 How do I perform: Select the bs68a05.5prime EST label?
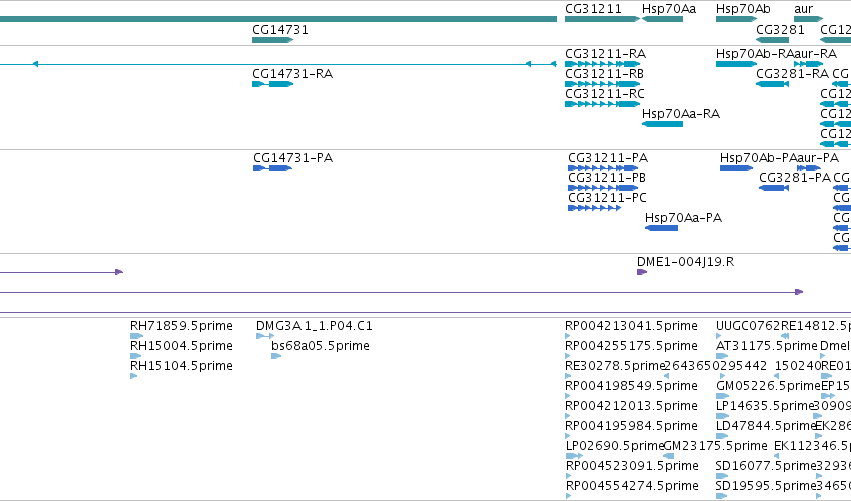(320, 346)
